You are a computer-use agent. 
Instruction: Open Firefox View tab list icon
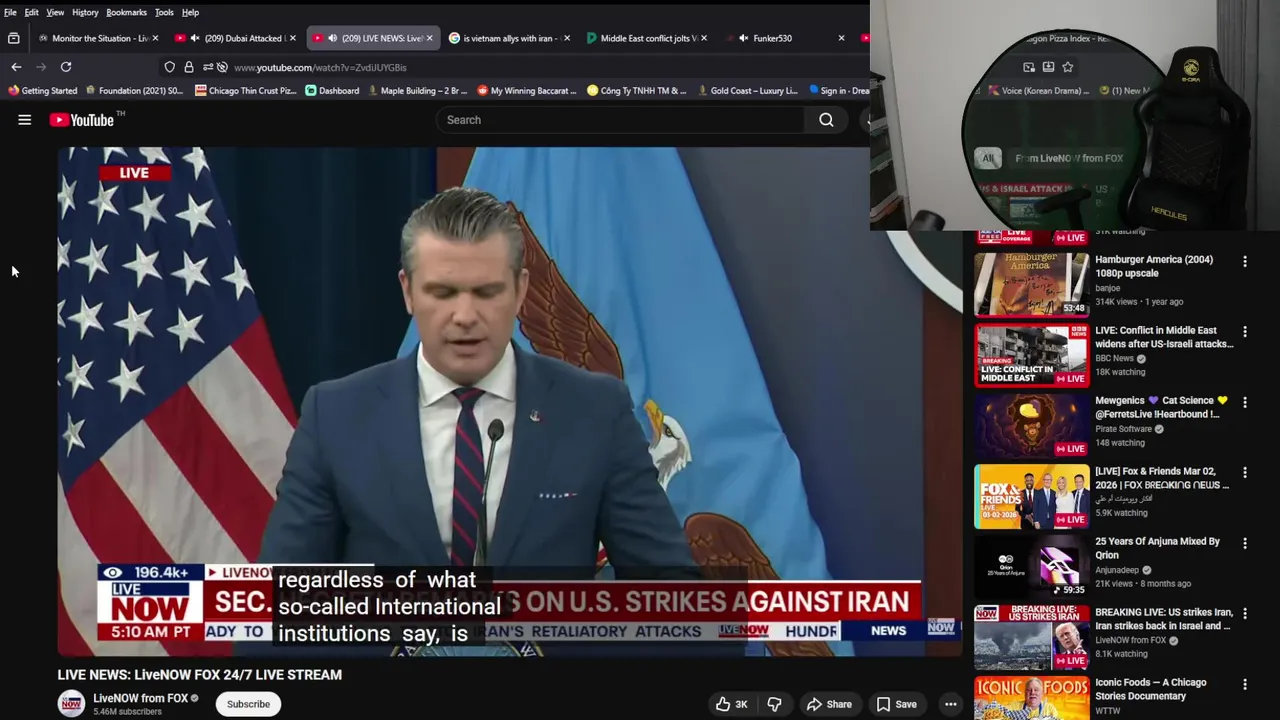(14, 38)
